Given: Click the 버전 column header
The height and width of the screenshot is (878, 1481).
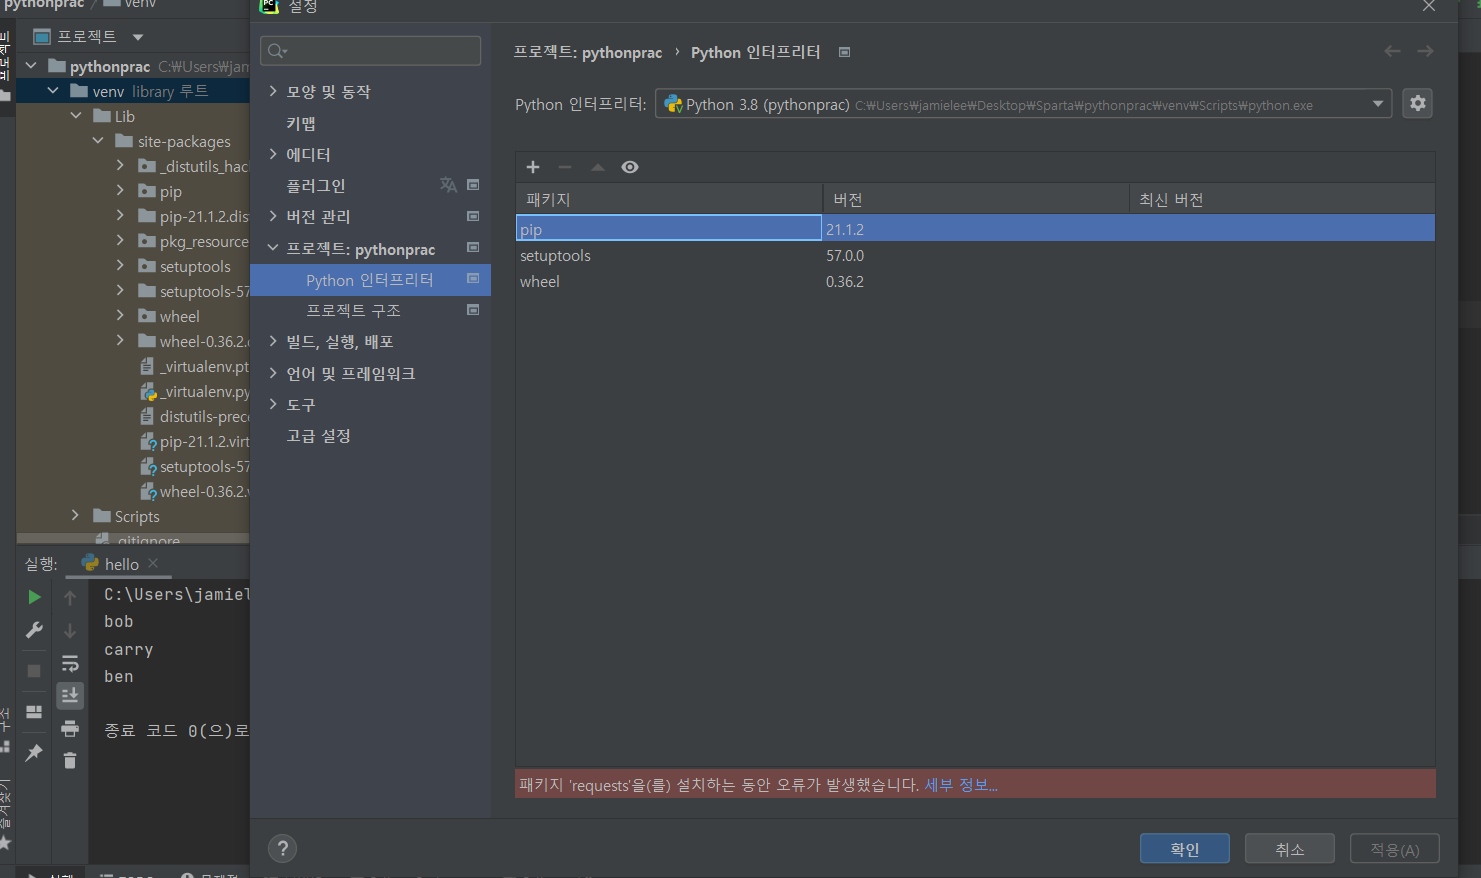Looking at the screenshot, I should coord(975,199).
